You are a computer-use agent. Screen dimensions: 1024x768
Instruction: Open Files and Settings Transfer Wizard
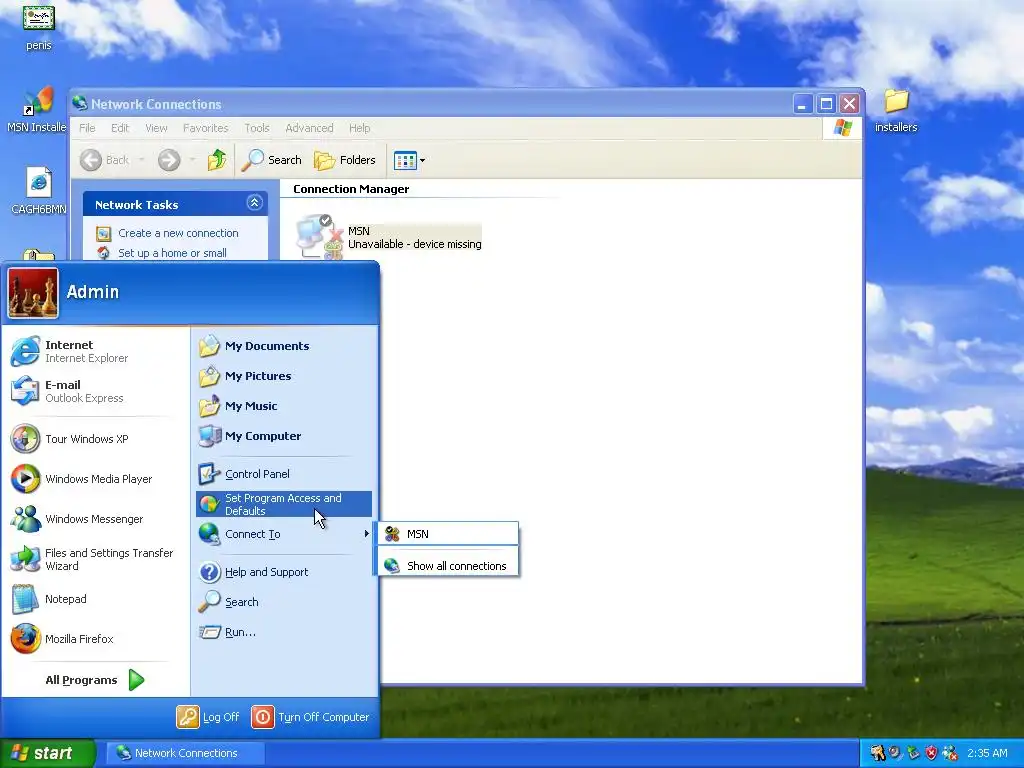pos(95,559)
